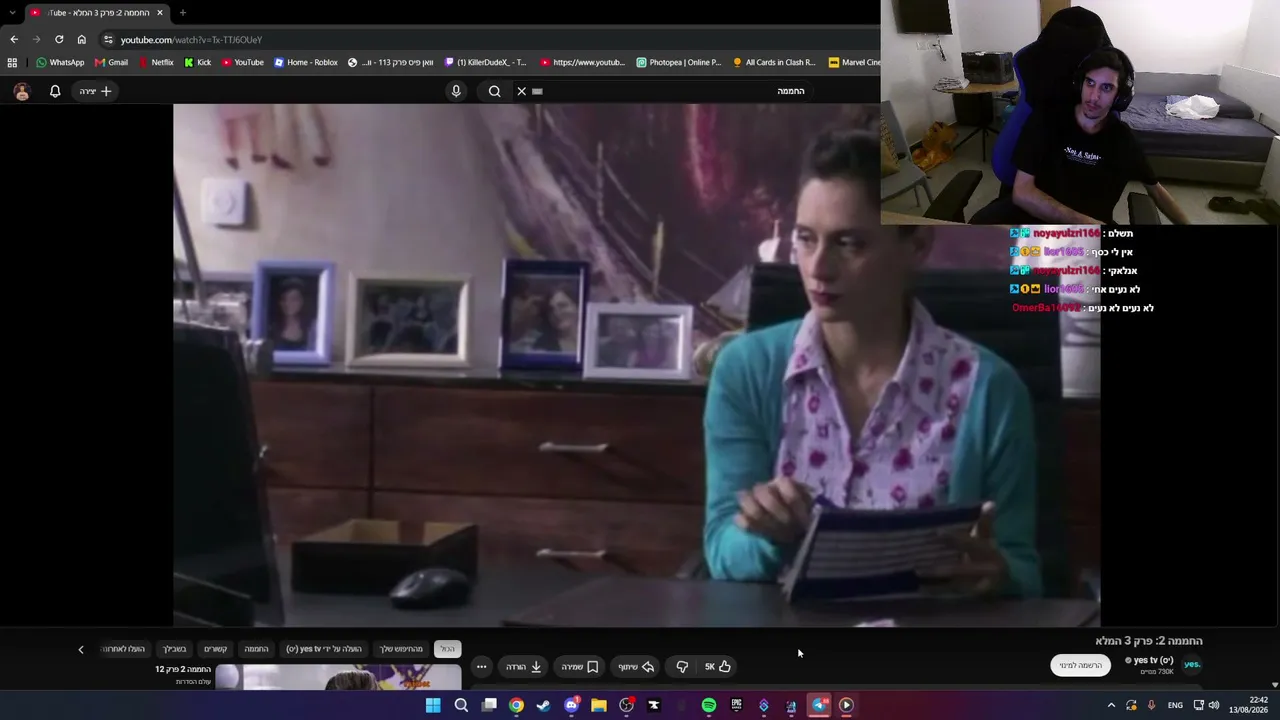Show hidden system tray icons

point(1111,705)
